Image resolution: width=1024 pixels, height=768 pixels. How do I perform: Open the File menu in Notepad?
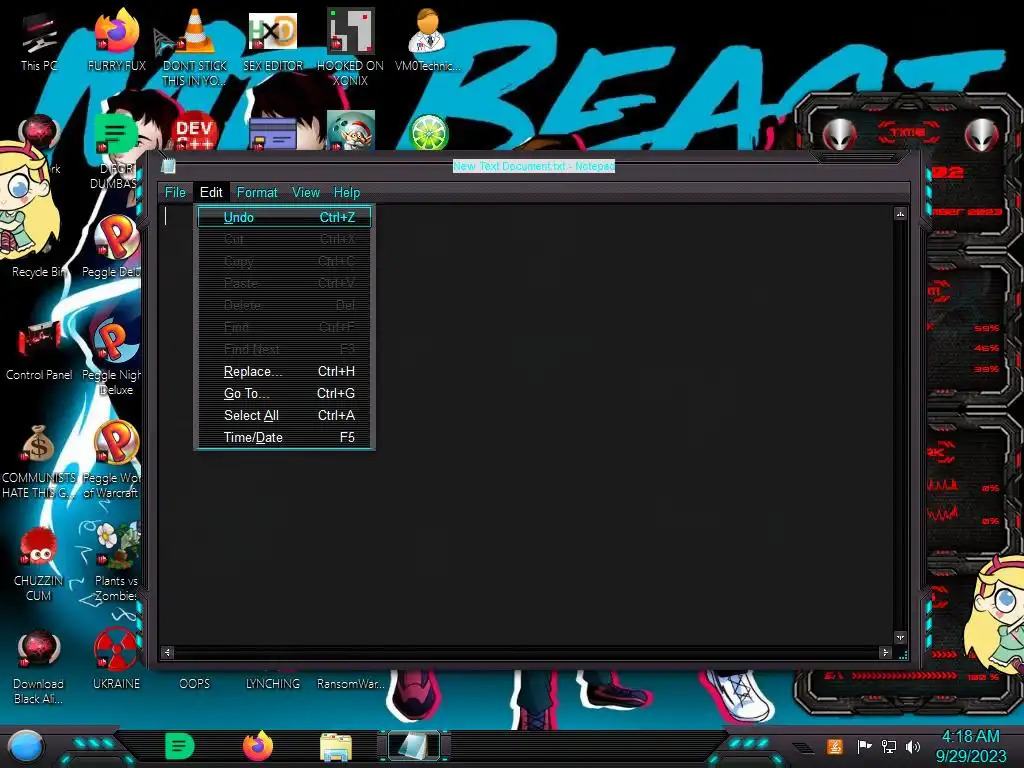pos(175,192)
